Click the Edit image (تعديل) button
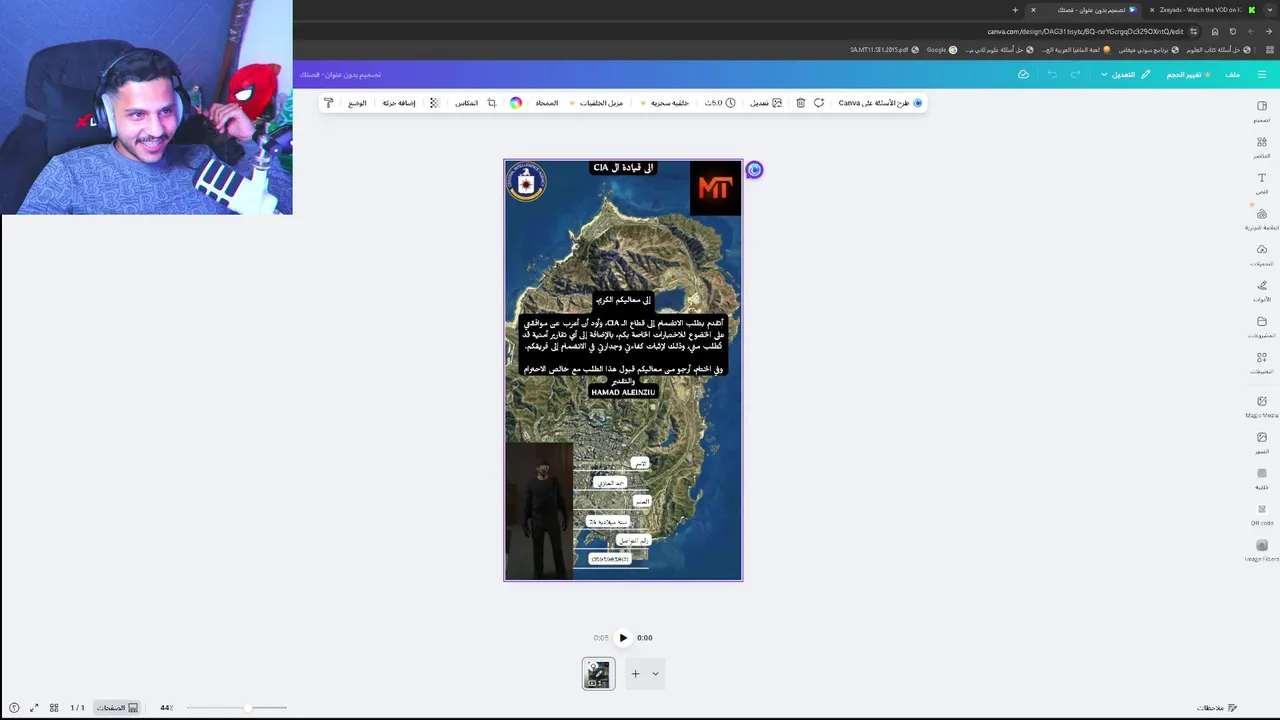1280x720 pixels. point(766,103)
